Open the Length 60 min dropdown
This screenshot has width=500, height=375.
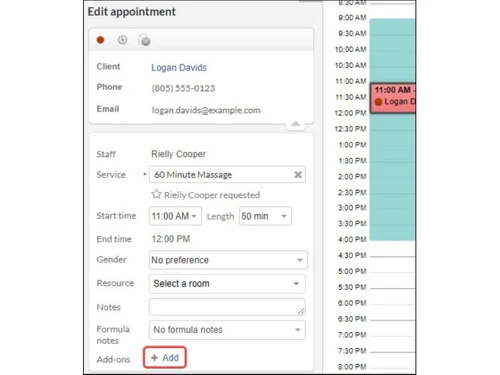tap(265, 216)
